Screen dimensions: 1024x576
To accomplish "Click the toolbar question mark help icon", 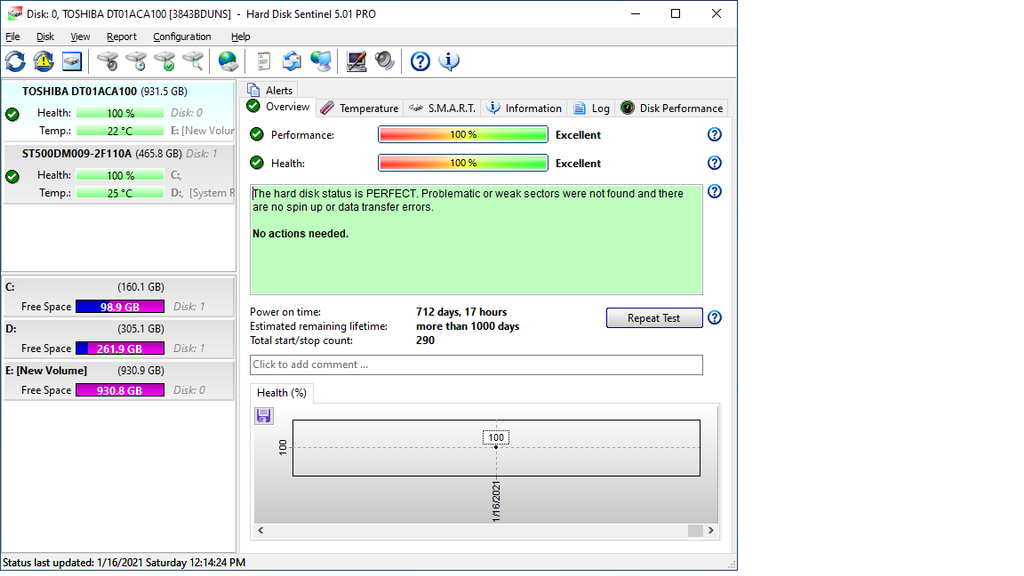I will [420, 61].
